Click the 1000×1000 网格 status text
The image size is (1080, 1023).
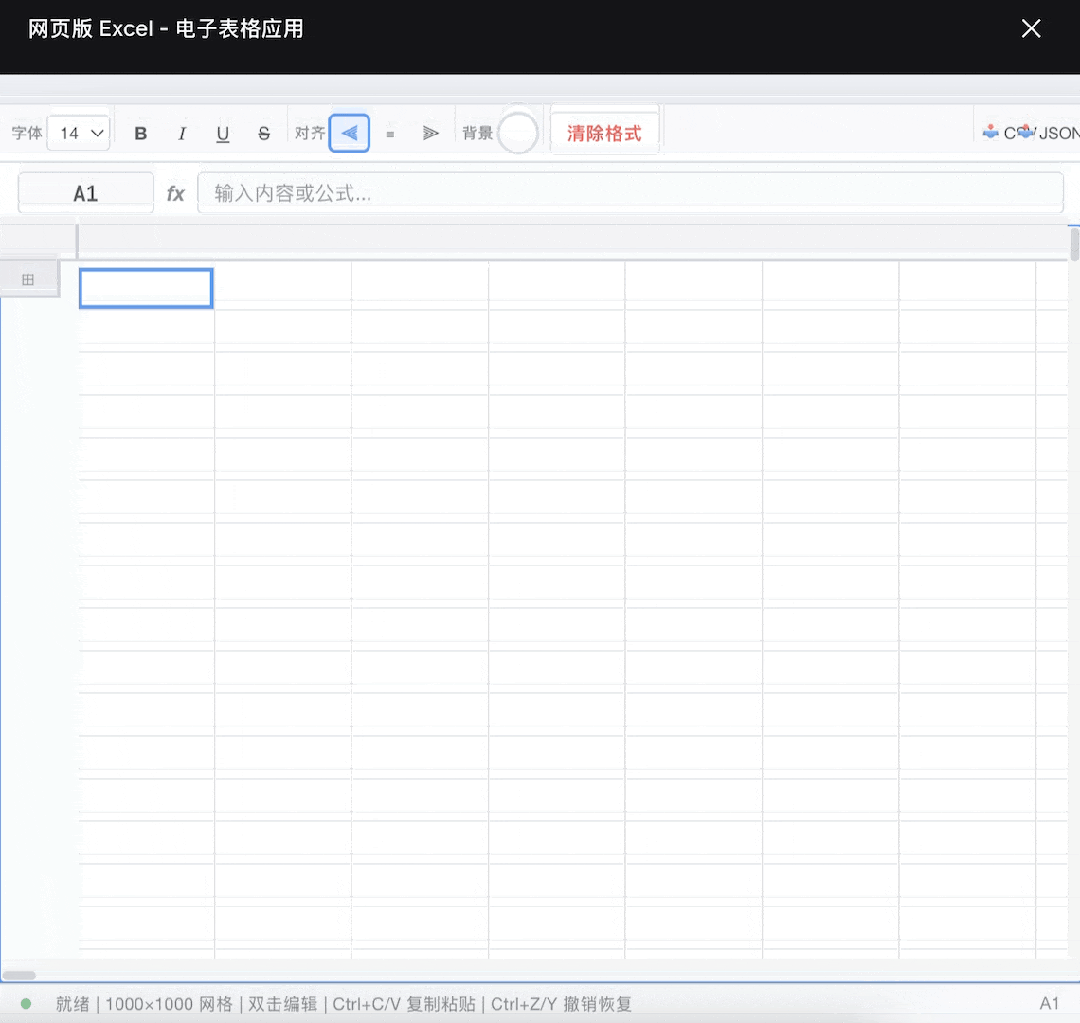click(169, 1004)
